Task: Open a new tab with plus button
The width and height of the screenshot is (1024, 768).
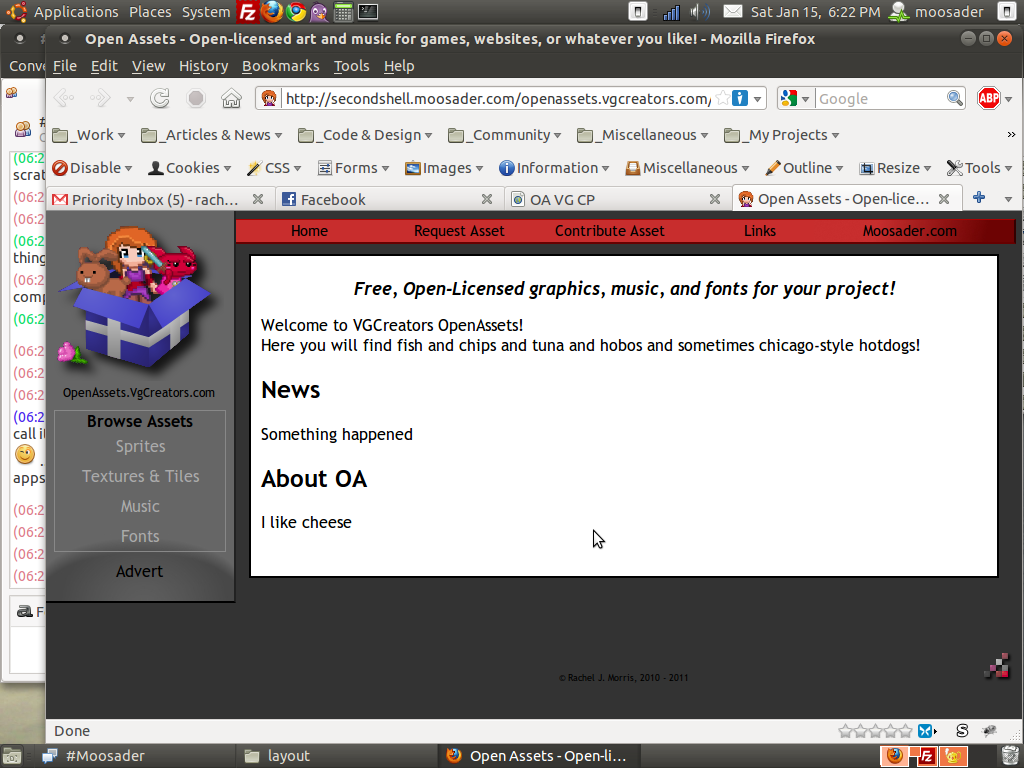Action: click(979, 198)
